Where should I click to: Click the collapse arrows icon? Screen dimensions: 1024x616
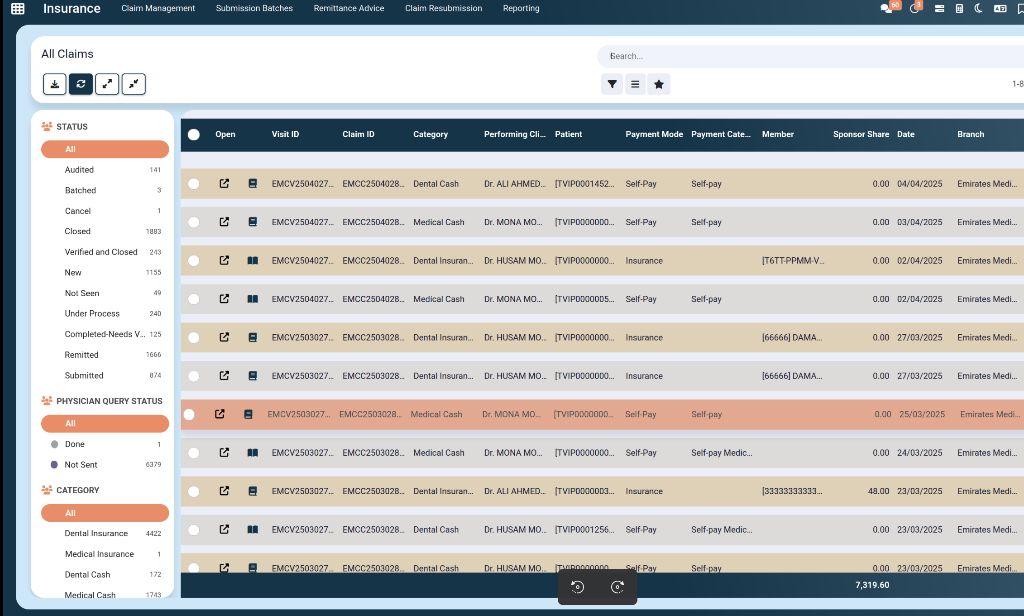tap(134, 84)
